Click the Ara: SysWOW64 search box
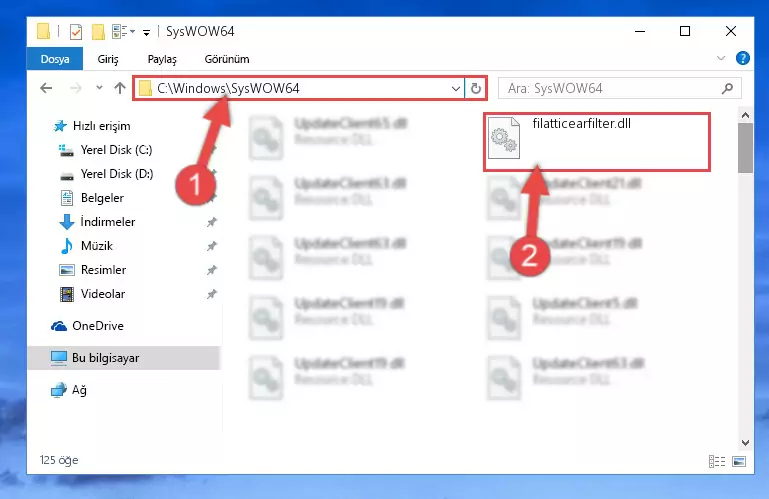Image resolution: width=769 pixels, height=499 pixels. [x=619, y=88]
